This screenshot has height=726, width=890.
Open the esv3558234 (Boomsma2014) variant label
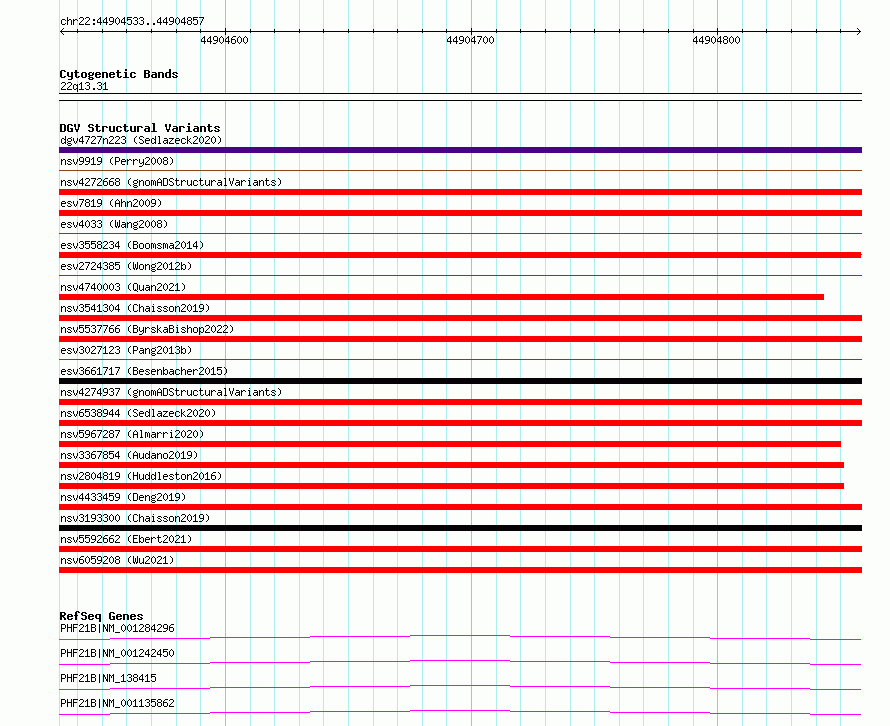[x=132, y=245]
